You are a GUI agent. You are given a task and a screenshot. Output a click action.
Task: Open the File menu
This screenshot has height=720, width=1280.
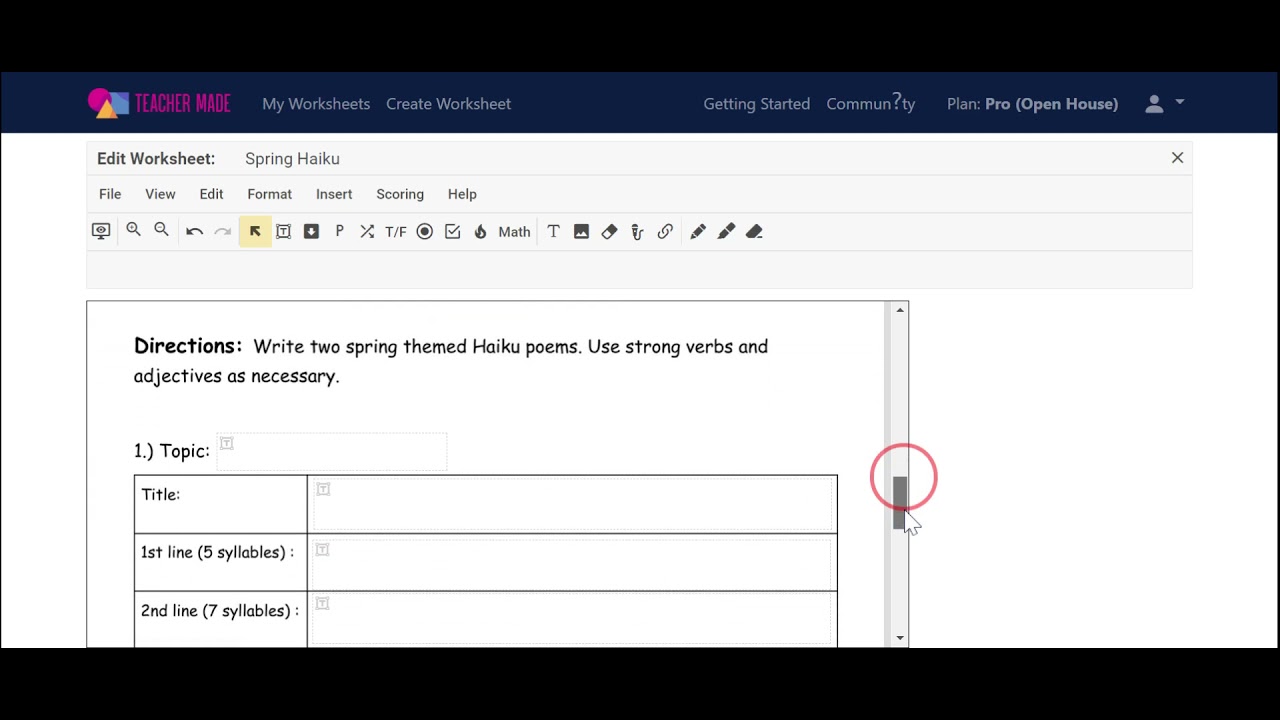click(110, 194)
